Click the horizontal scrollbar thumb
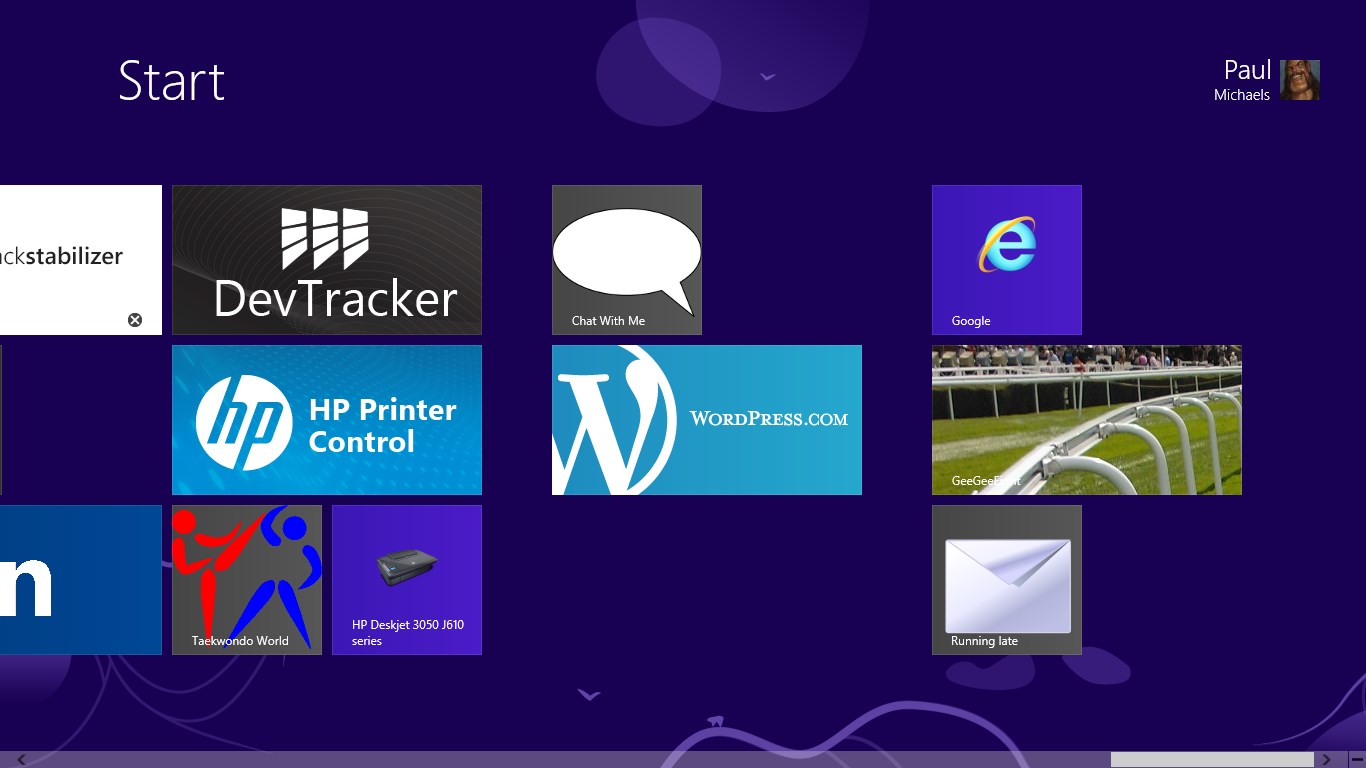This screenshot has width=1366, height=768. click(x=1211, y=760)
